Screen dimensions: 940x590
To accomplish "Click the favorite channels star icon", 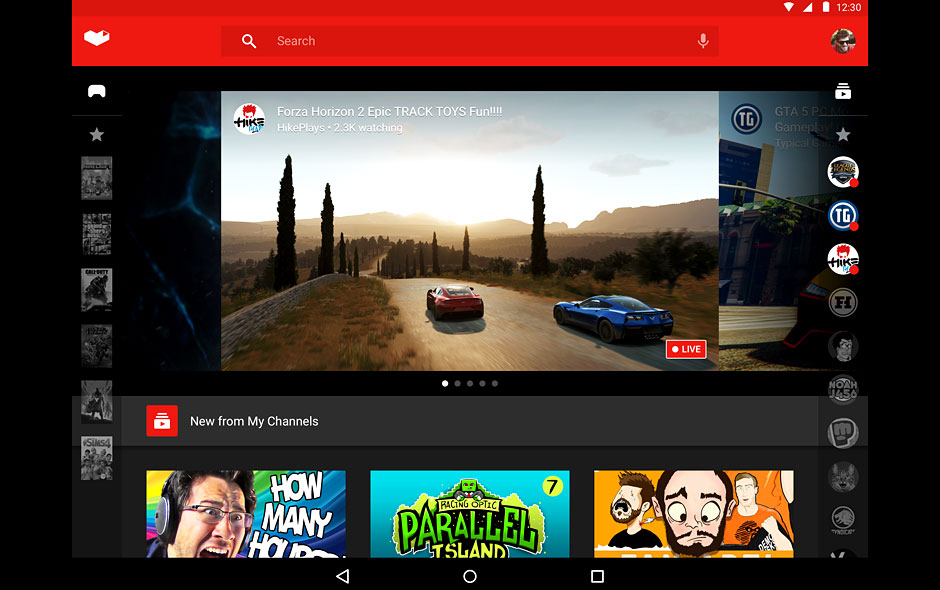I will click(843, 134).
